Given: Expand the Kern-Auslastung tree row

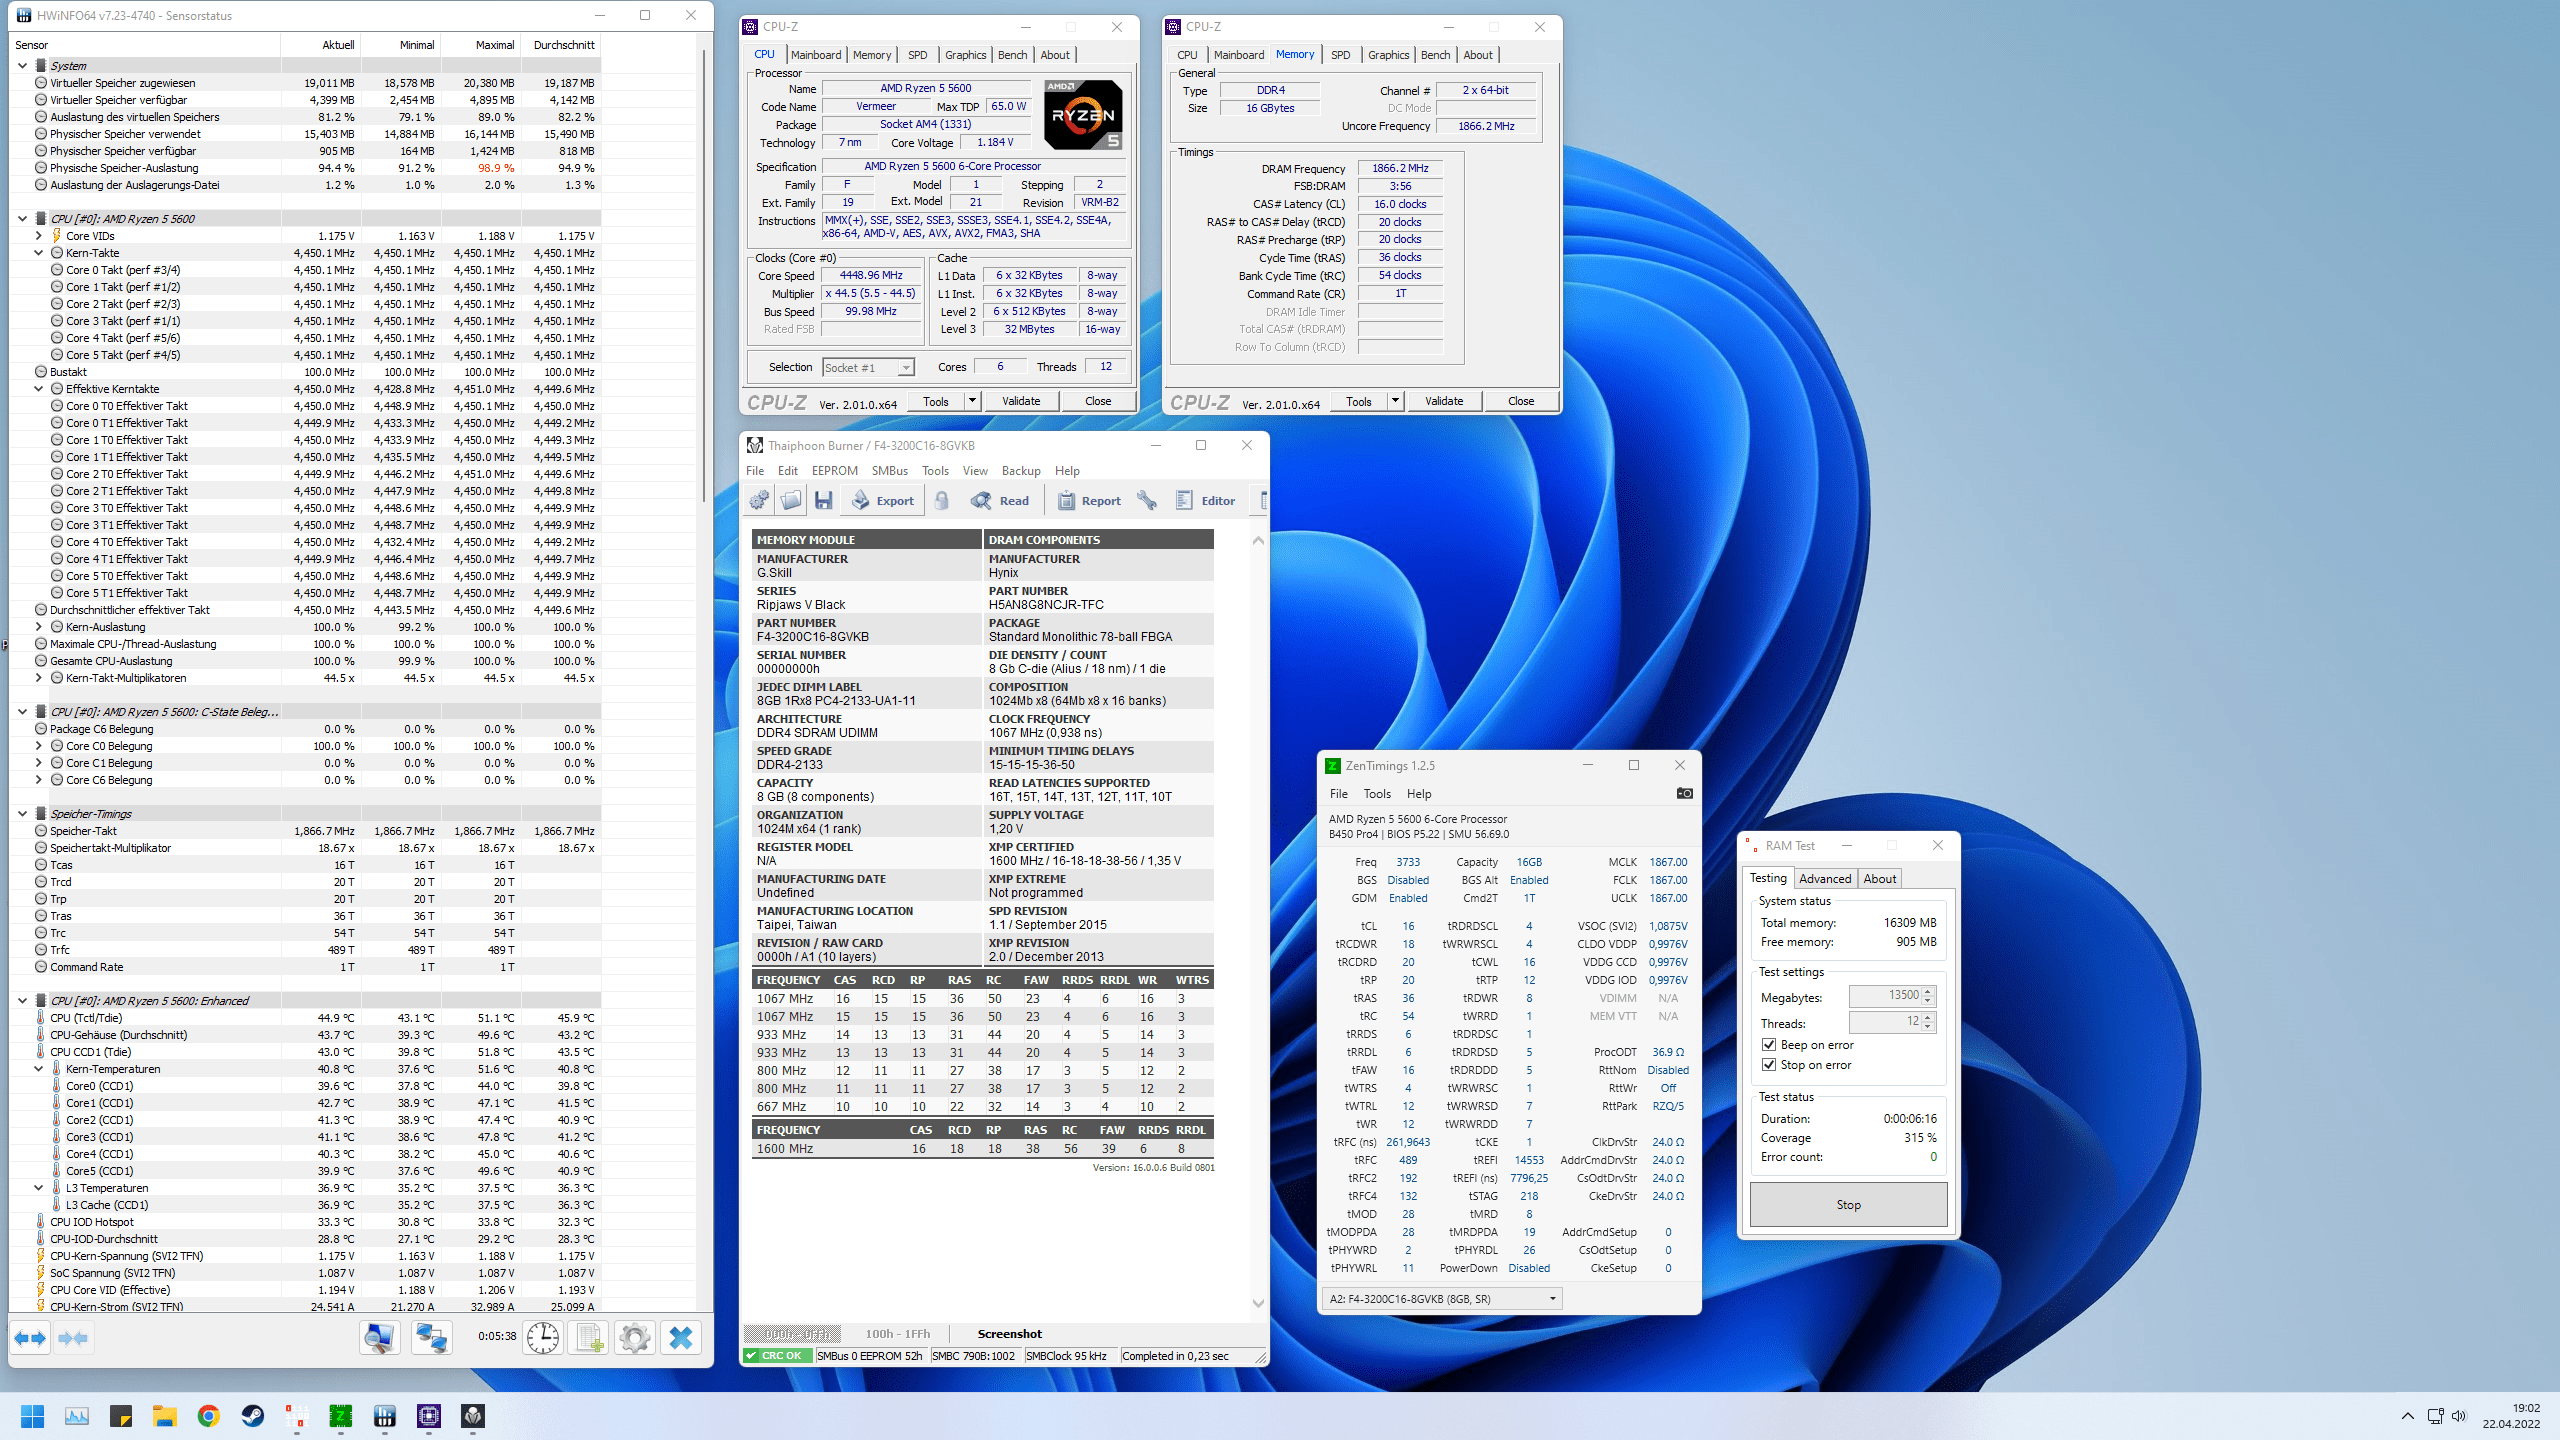Looking at the screenshot, I should point(38,627).
